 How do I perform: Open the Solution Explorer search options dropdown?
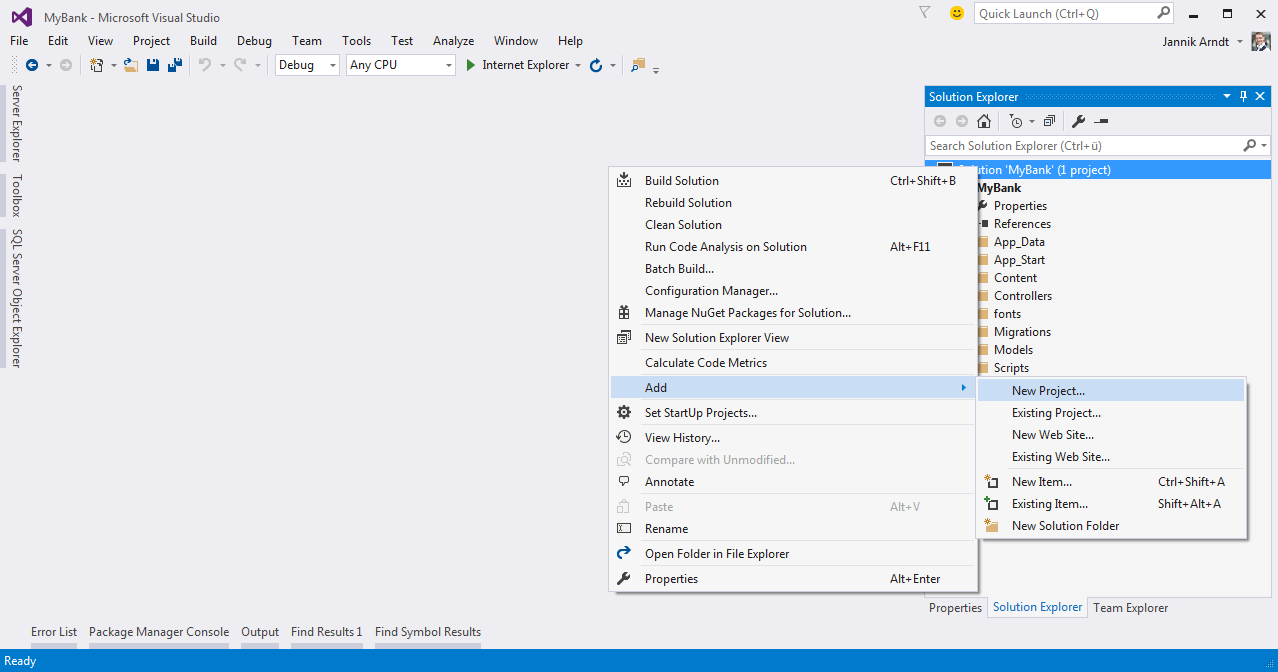click(1264, 146)
